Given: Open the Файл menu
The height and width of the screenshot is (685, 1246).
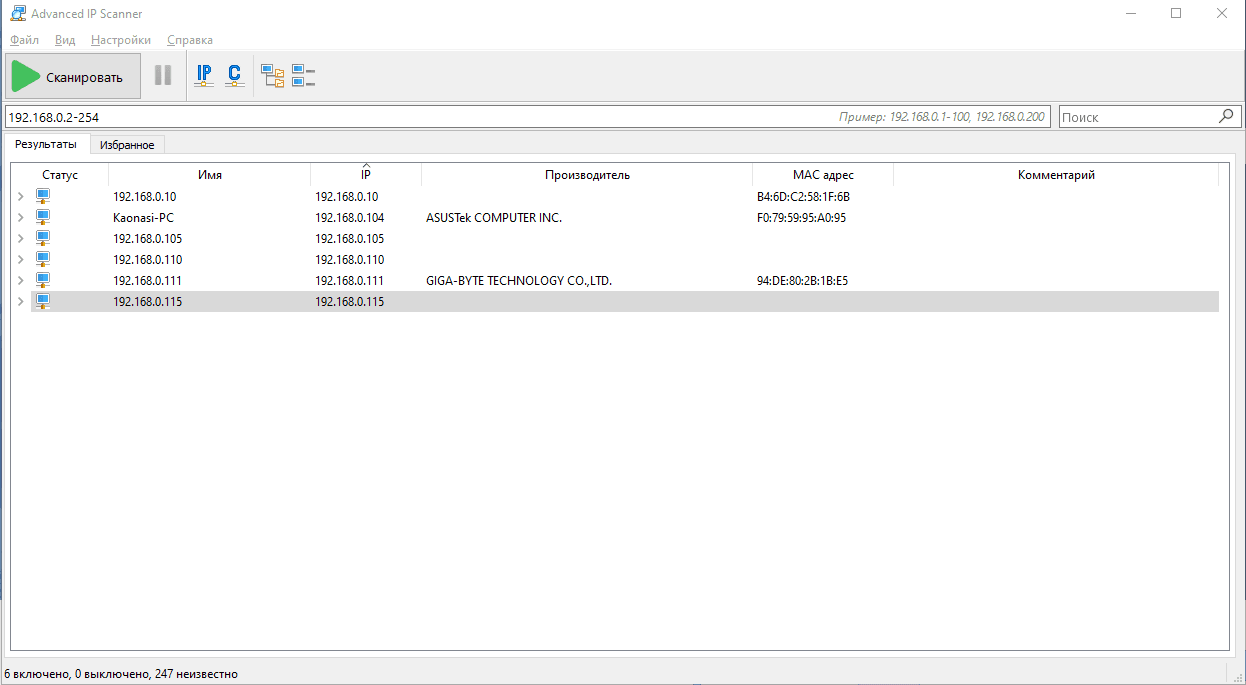Looking at the screenshot, I should click(24, 40).
